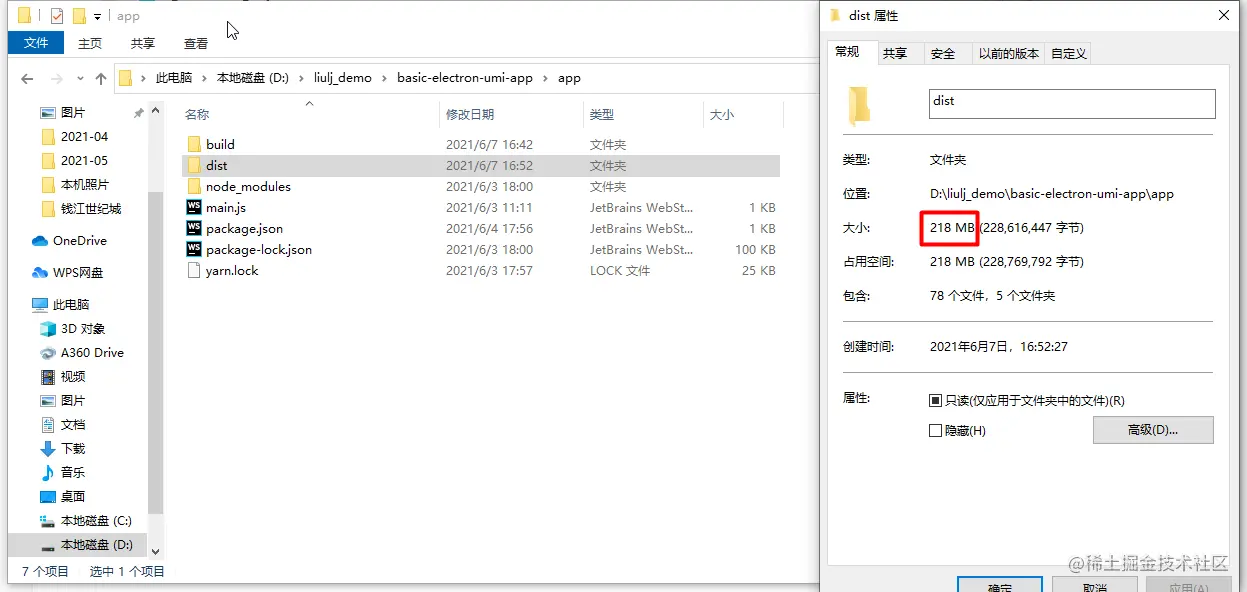Select 此电脑 in navigation pane
Image resolution: width=1247 pixels, height=592 pixels.
point(70,304)
